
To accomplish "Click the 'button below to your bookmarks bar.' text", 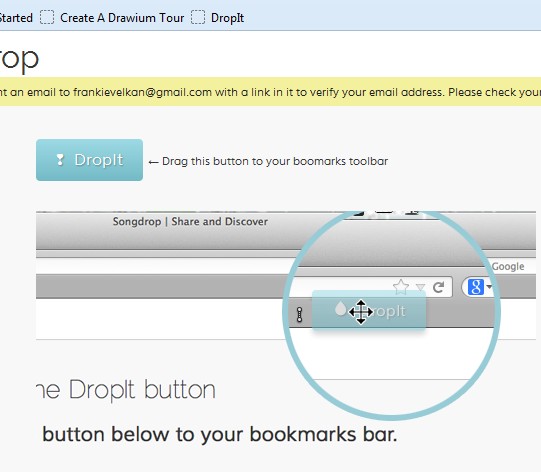I will pos(220,434).
